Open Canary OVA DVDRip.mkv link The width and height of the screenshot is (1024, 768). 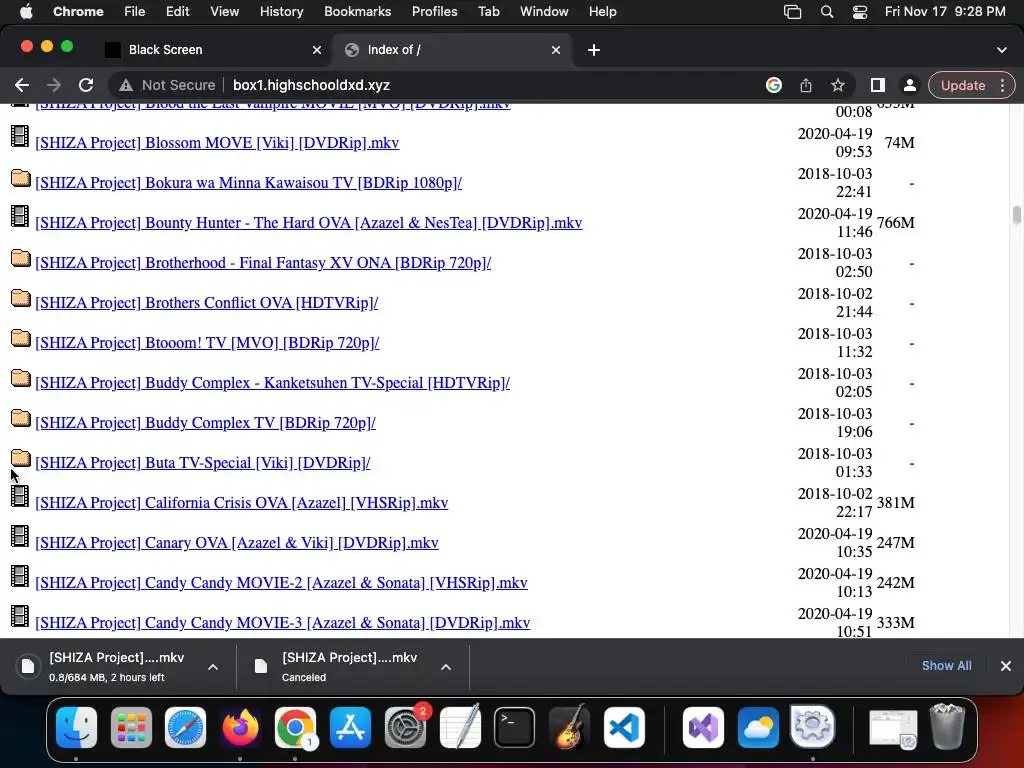pyautogui.click(x=236, y=543)
